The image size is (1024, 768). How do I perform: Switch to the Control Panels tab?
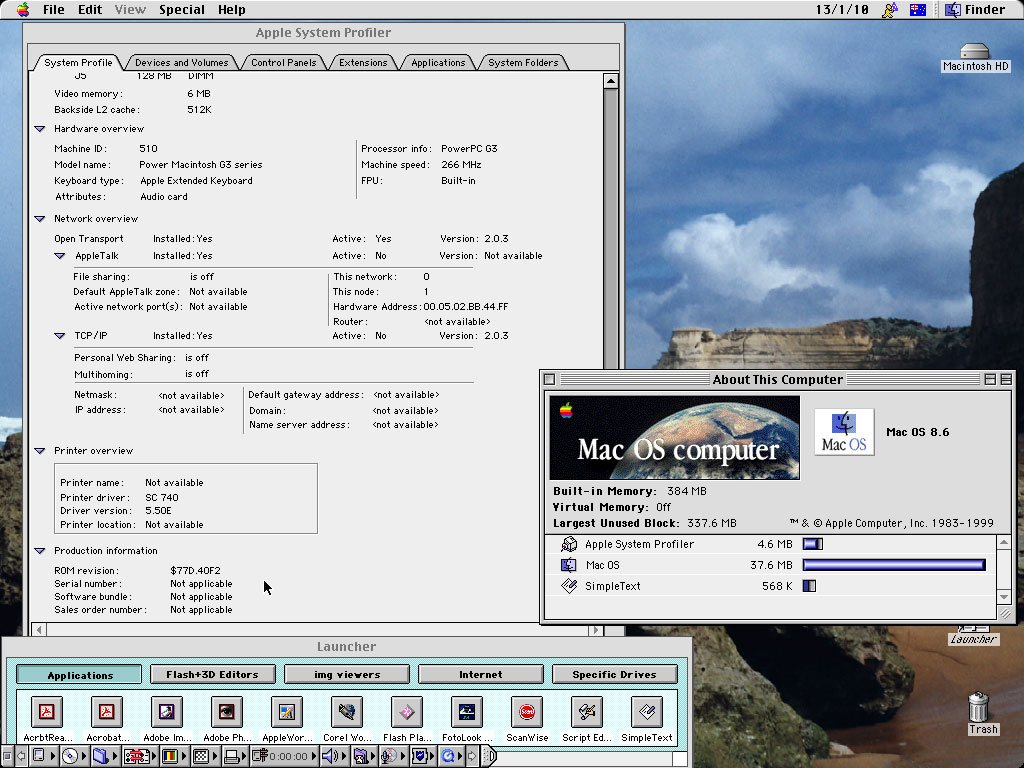pos(283,63)
